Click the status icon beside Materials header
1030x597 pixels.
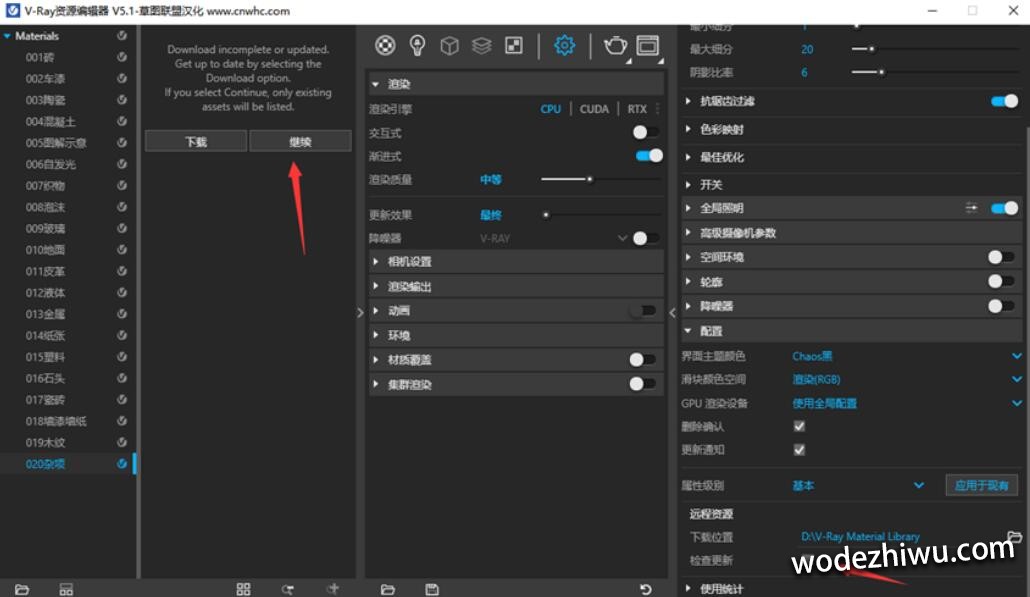coord(122,35)
